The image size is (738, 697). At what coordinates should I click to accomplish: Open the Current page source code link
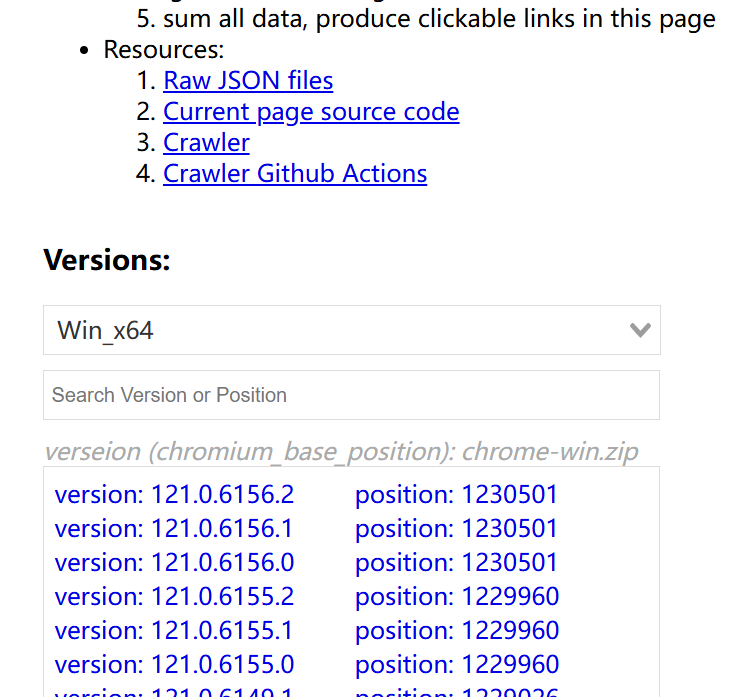click(x=311, y=112)
